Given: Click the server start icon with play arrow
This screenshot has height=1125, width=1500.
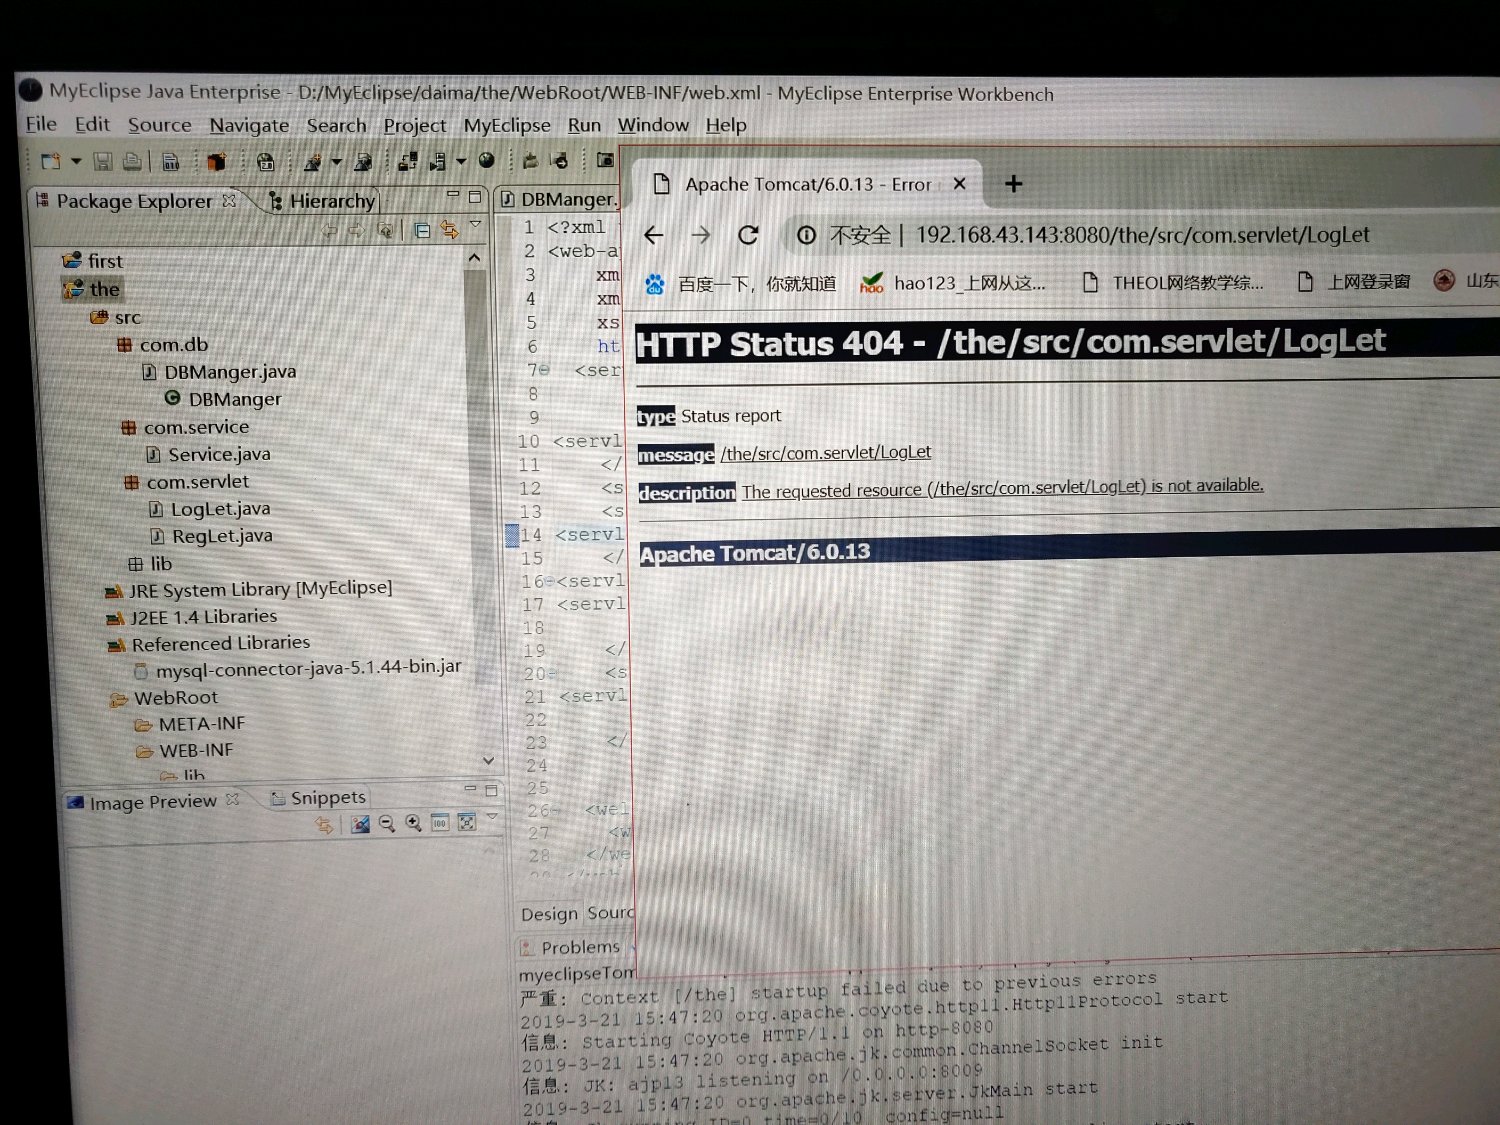Looking at the screenshot, I should (x=438, y=161).
